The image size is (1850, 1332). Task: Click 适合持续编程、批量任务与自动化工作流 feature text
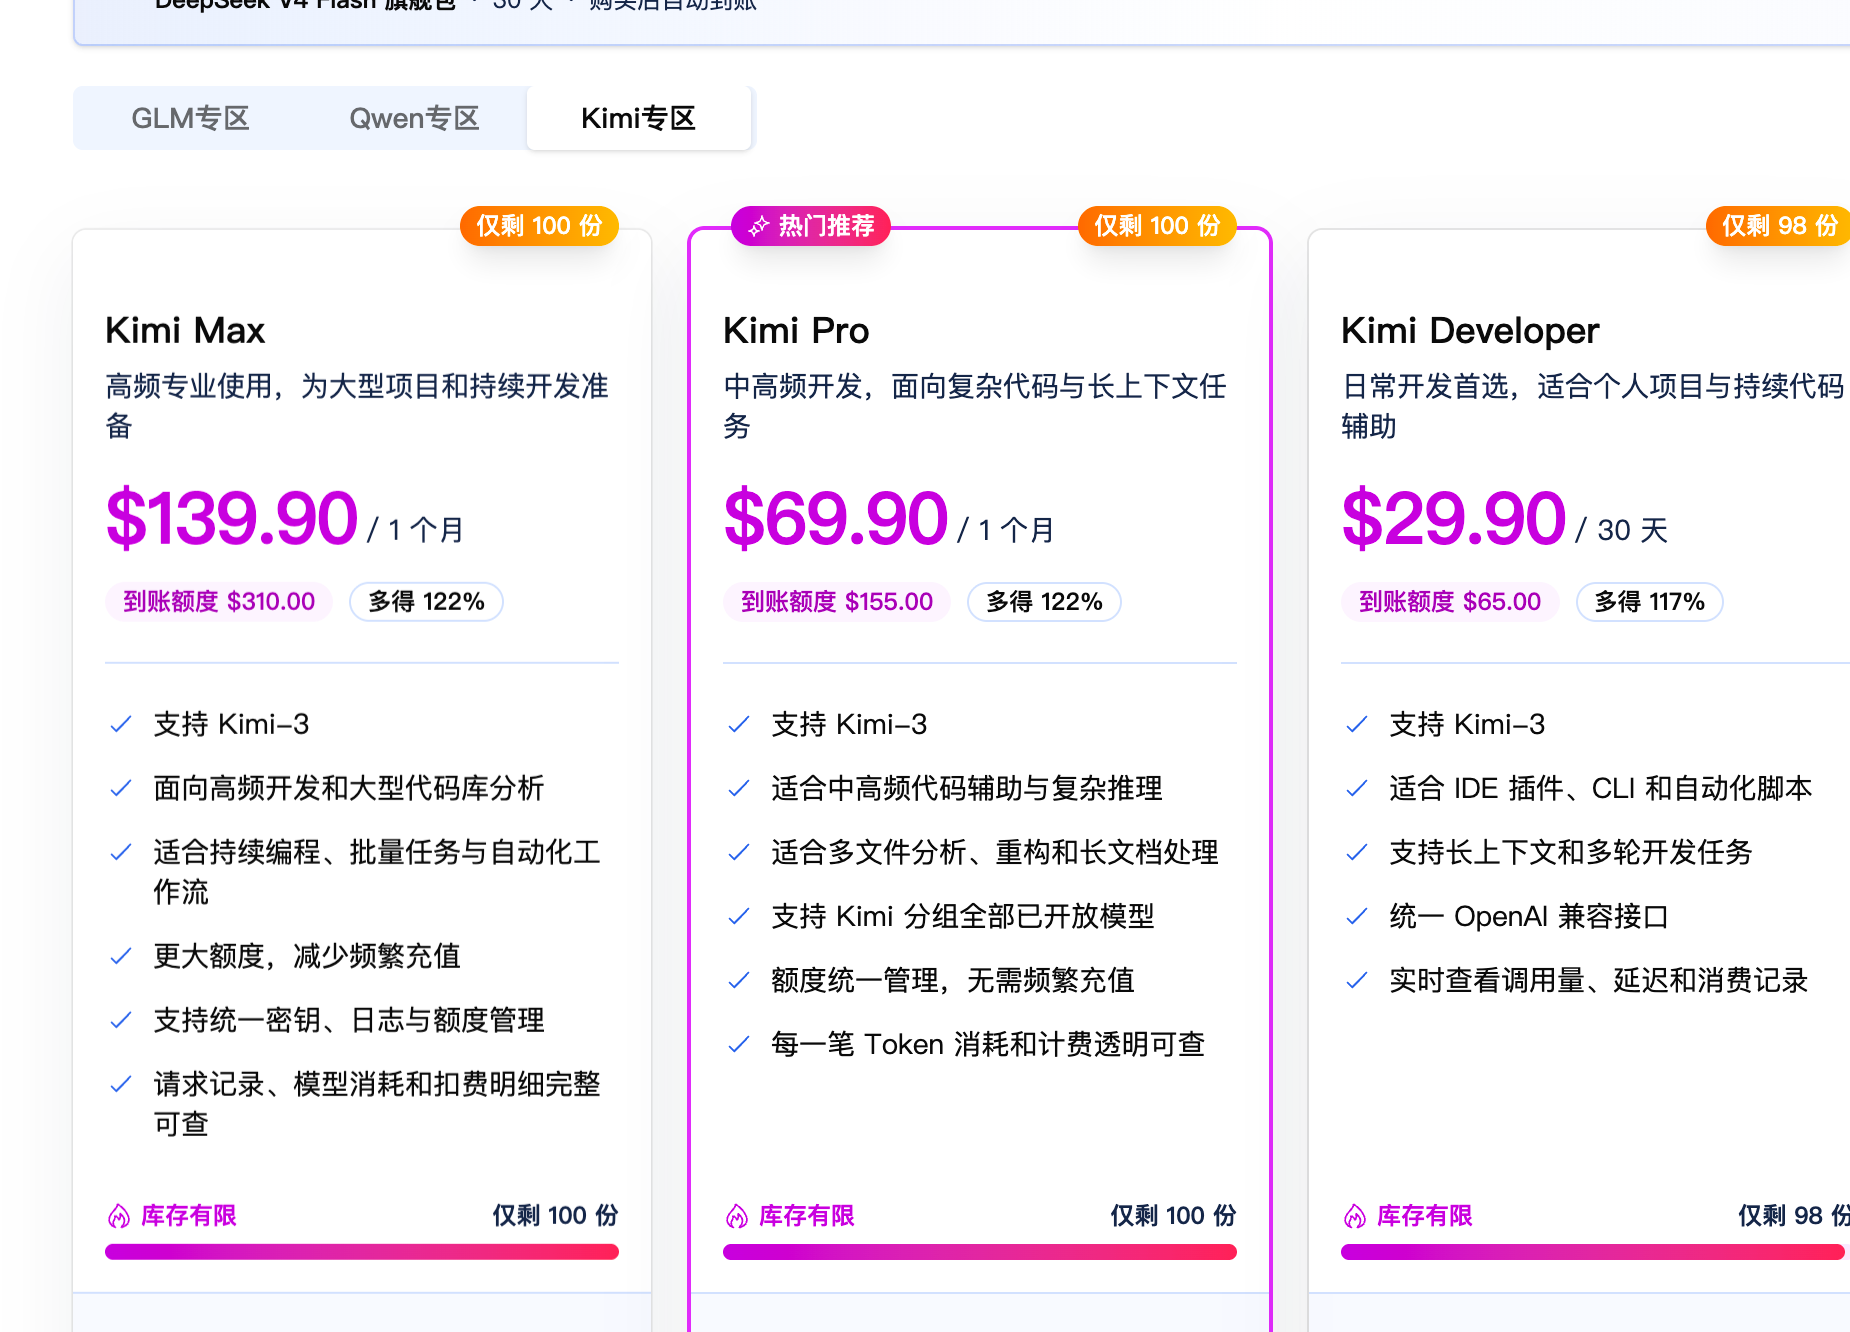point(377,872)
